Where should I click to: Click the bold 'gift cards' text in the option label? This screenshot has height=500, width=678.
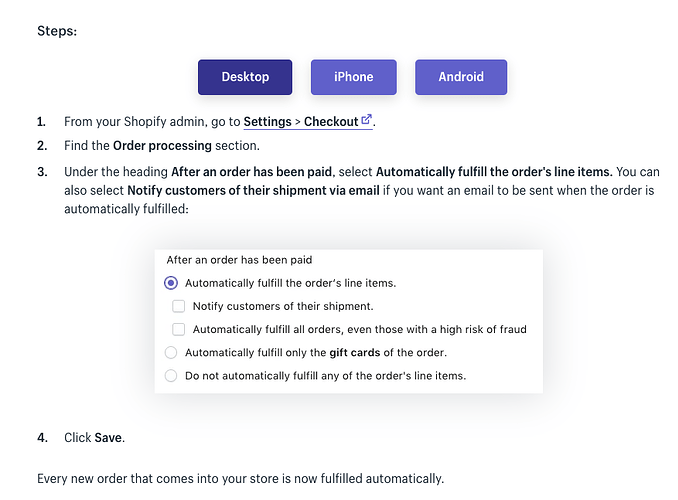[x=357, y=352]
